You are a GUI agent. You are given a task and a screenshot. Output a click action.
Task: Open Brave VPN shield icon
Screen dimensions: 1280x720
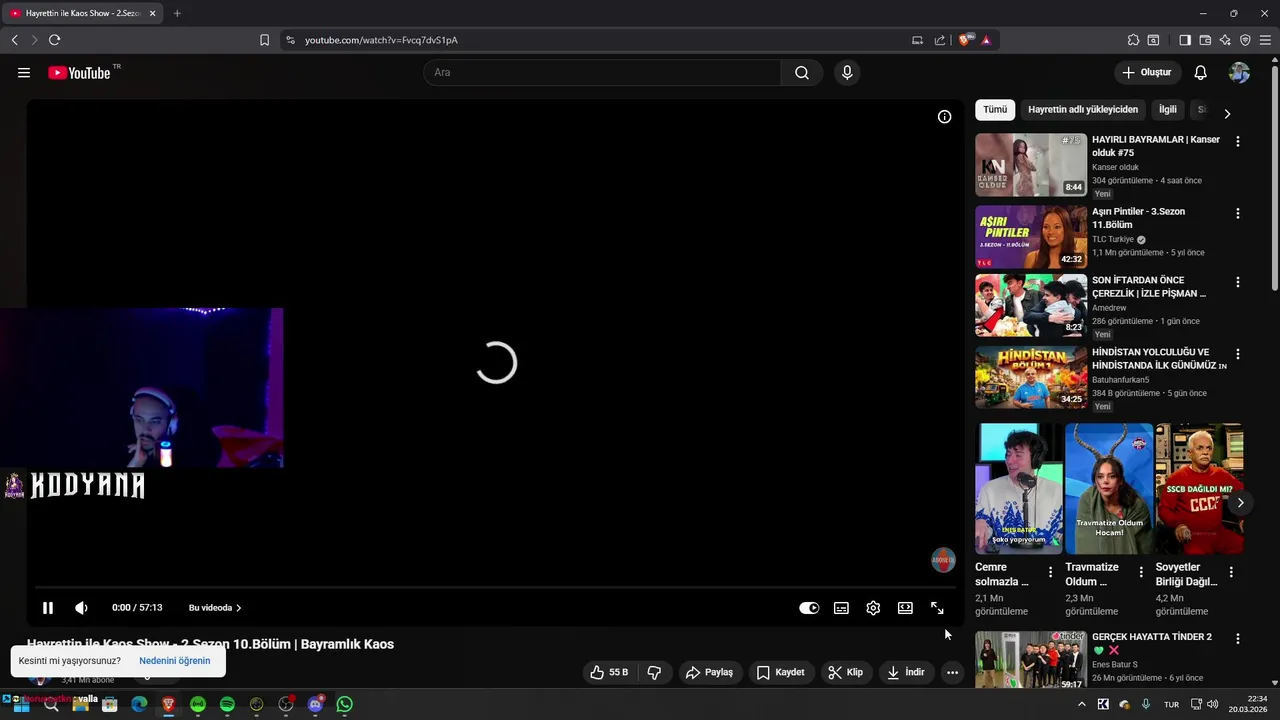tap(1245, 40)
